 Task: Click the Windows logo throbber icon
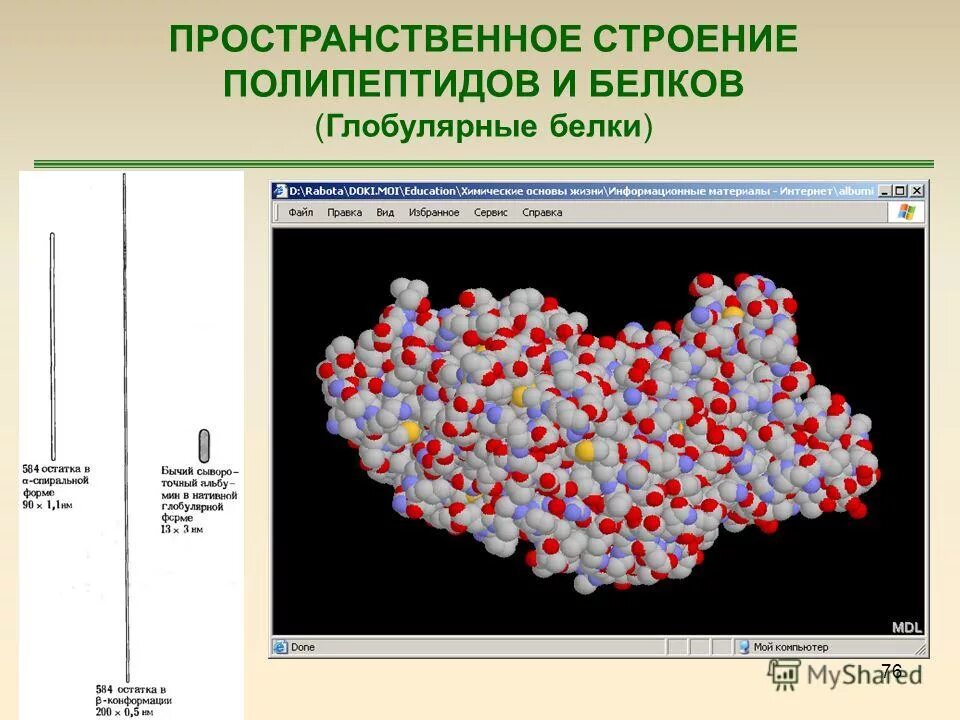(x=906, y=211)
